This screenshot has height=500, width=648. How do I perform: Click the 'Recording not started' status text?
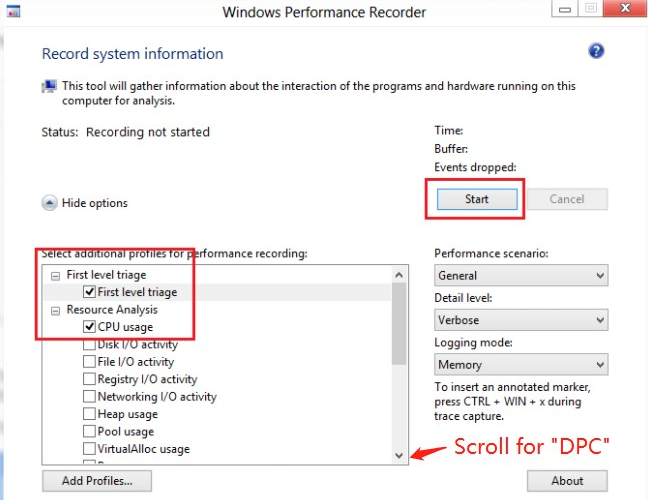pos(148,132)
